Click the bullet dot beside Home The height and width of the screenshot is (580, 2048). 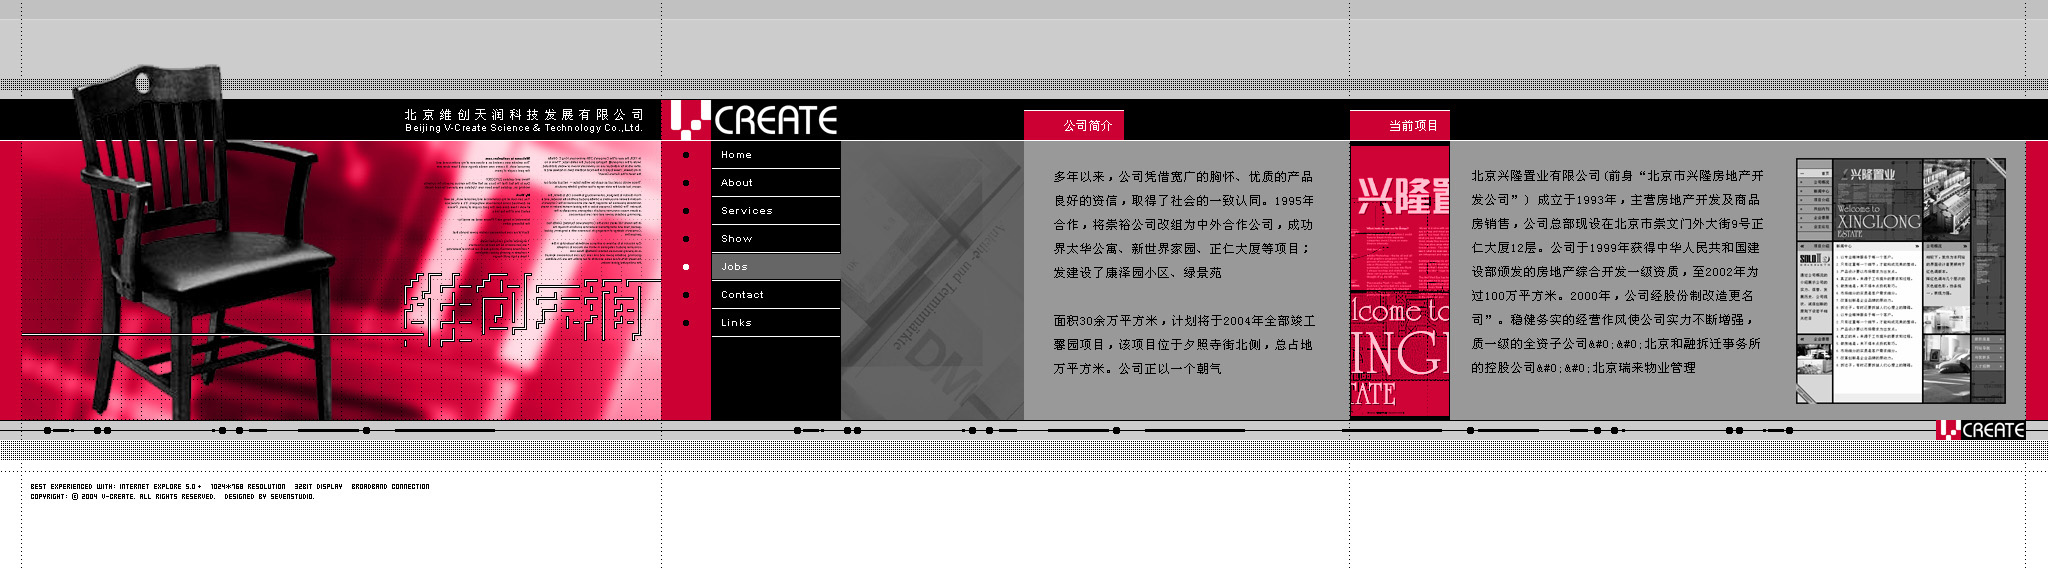click(x=686, y=155)
